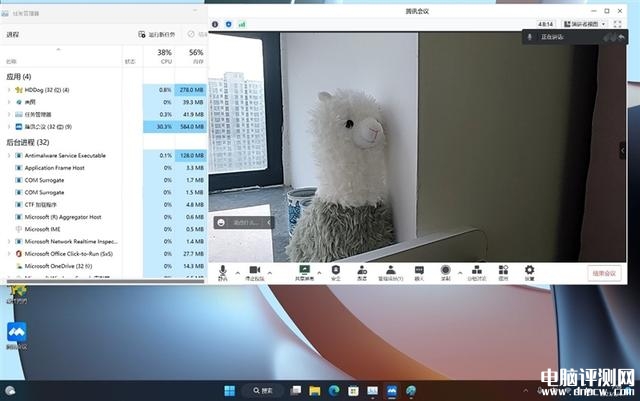Click the video overlay message input field

tap(246, 223)
